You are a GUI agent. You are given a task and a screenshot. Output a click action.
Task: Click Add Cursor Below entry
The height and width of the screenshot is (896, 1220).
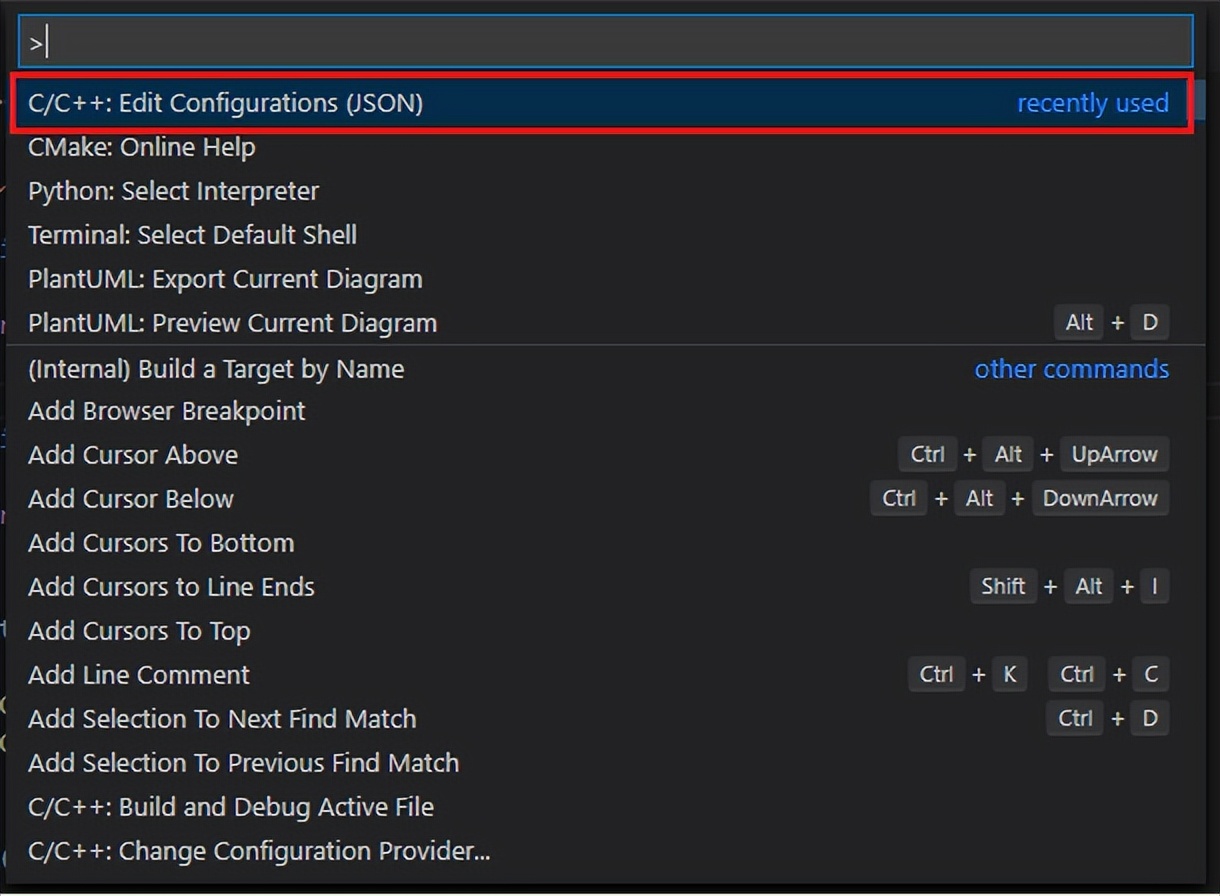pyautogui.click(x=131, y=499)
